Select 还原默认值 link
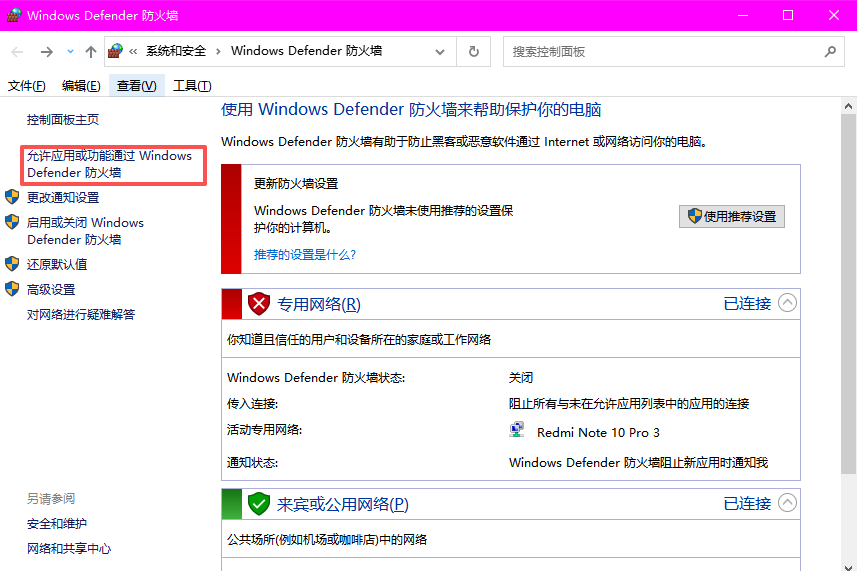857x571 pixels. tap(57, 264)
